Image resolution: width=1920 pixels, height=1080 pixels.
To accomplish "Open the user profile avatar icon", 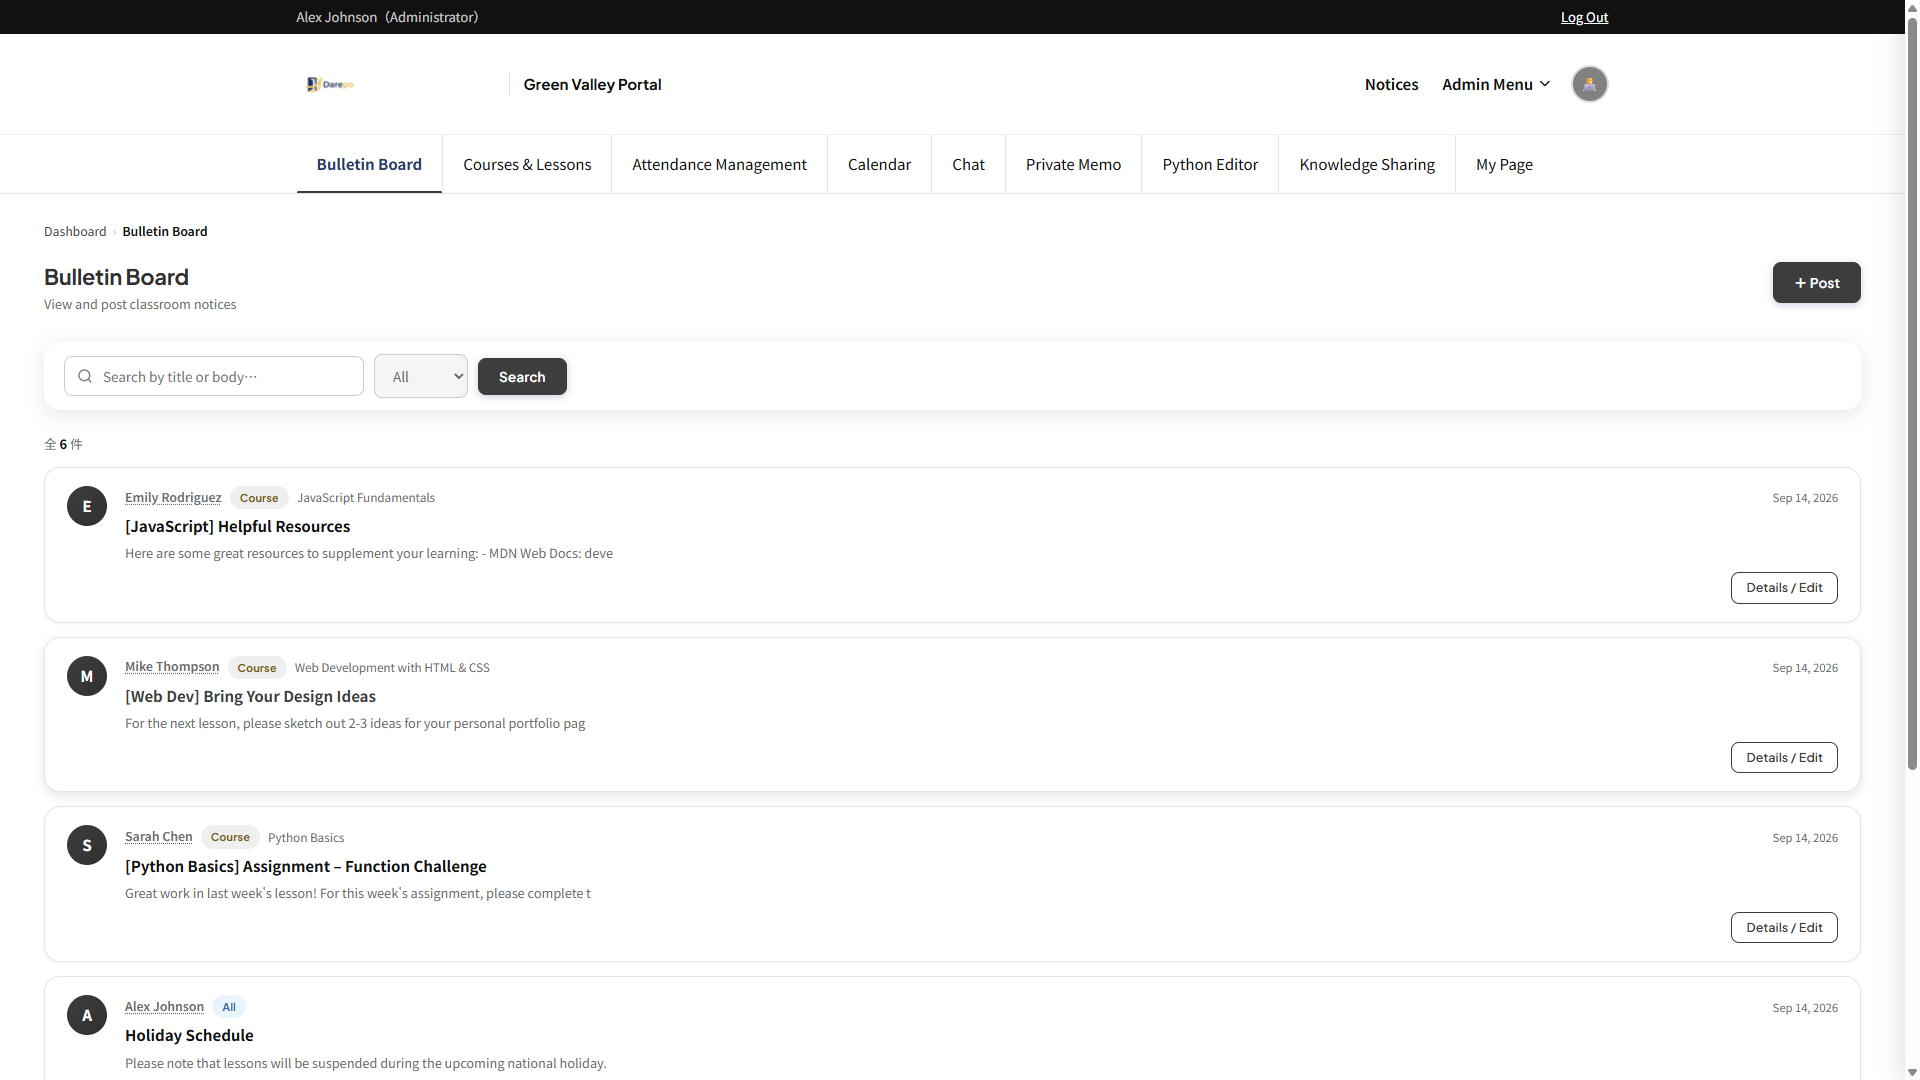I will pos(1589,84).
